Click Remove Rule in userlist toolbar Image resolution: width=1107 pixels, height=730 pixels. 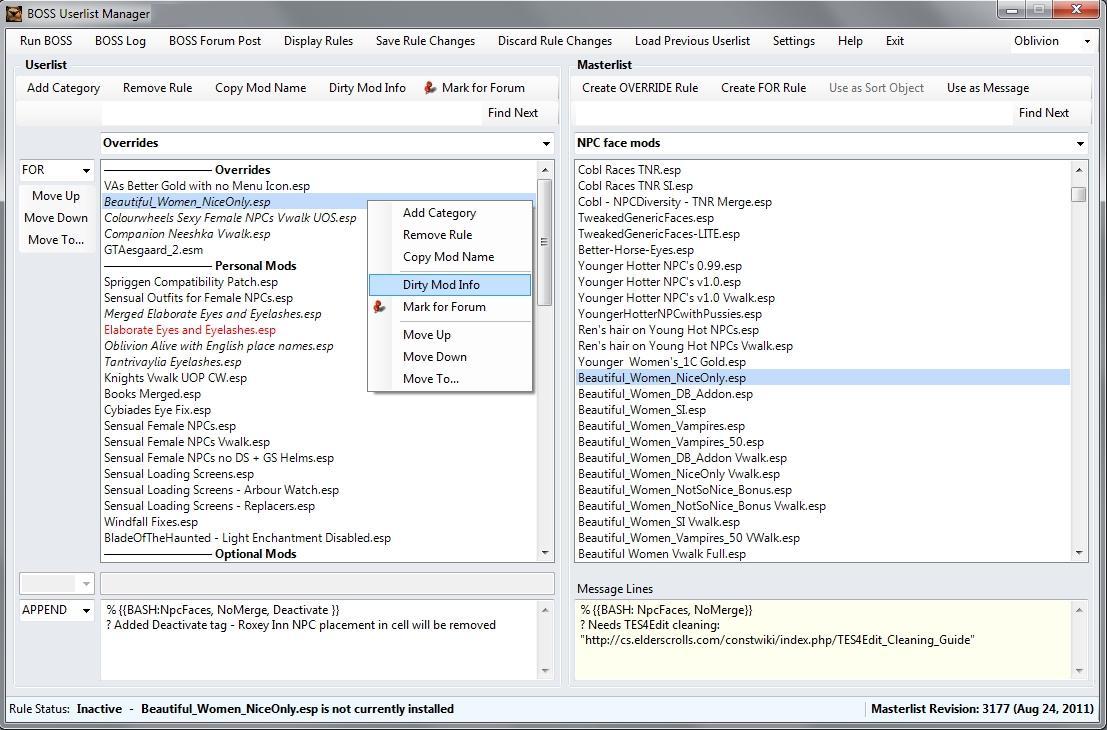[157, 88]
